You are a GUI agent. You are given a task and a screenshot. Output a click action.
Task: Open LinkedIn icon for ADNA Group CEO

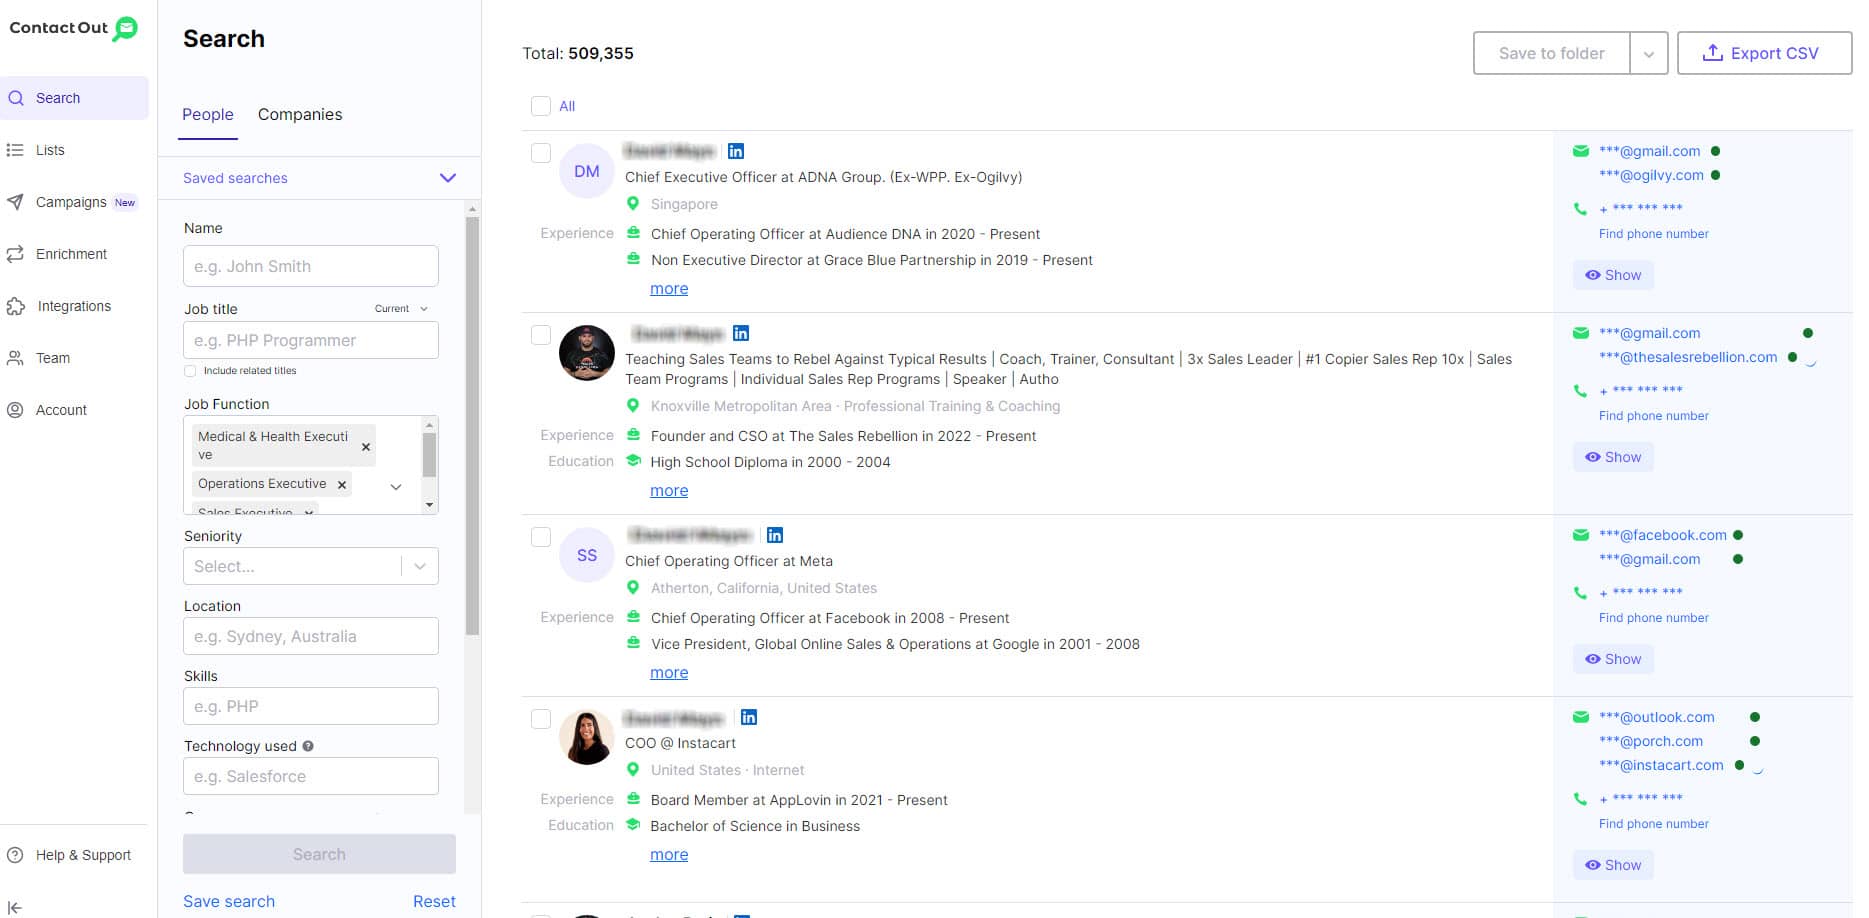pyautogui.click(x=736, y=151)
